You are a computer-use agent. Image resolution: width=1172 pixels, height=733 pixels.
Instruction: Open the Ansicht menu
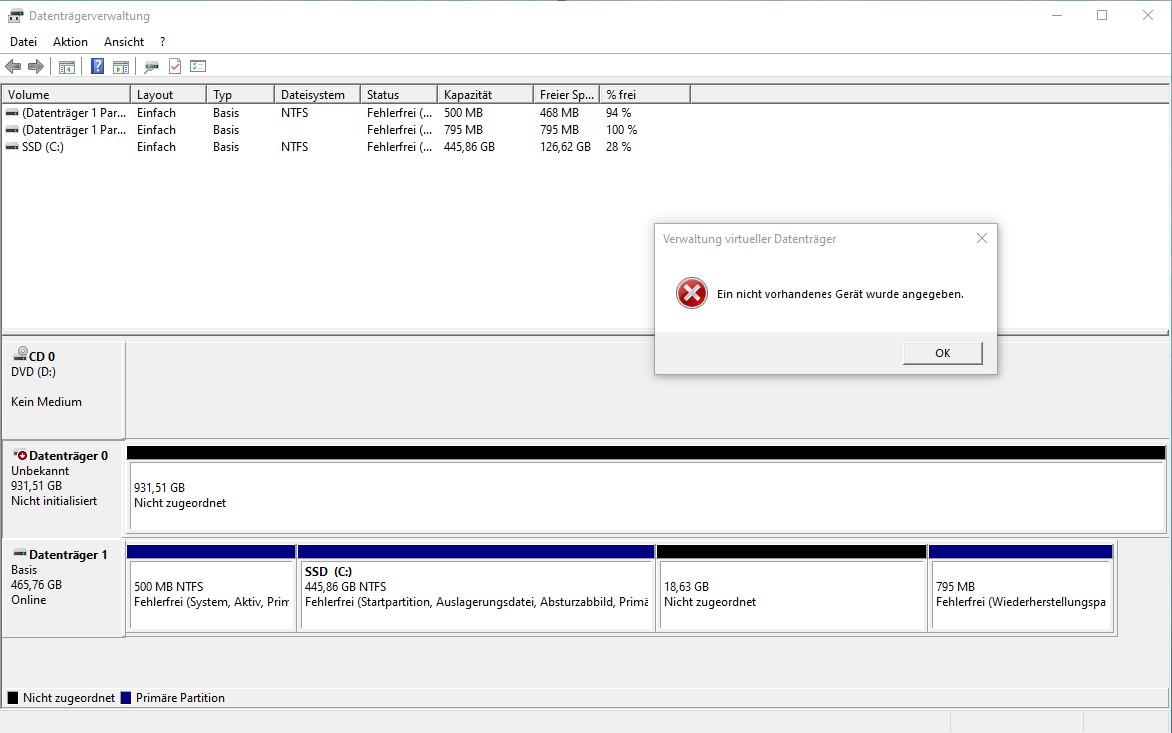(x=123, y=42)
